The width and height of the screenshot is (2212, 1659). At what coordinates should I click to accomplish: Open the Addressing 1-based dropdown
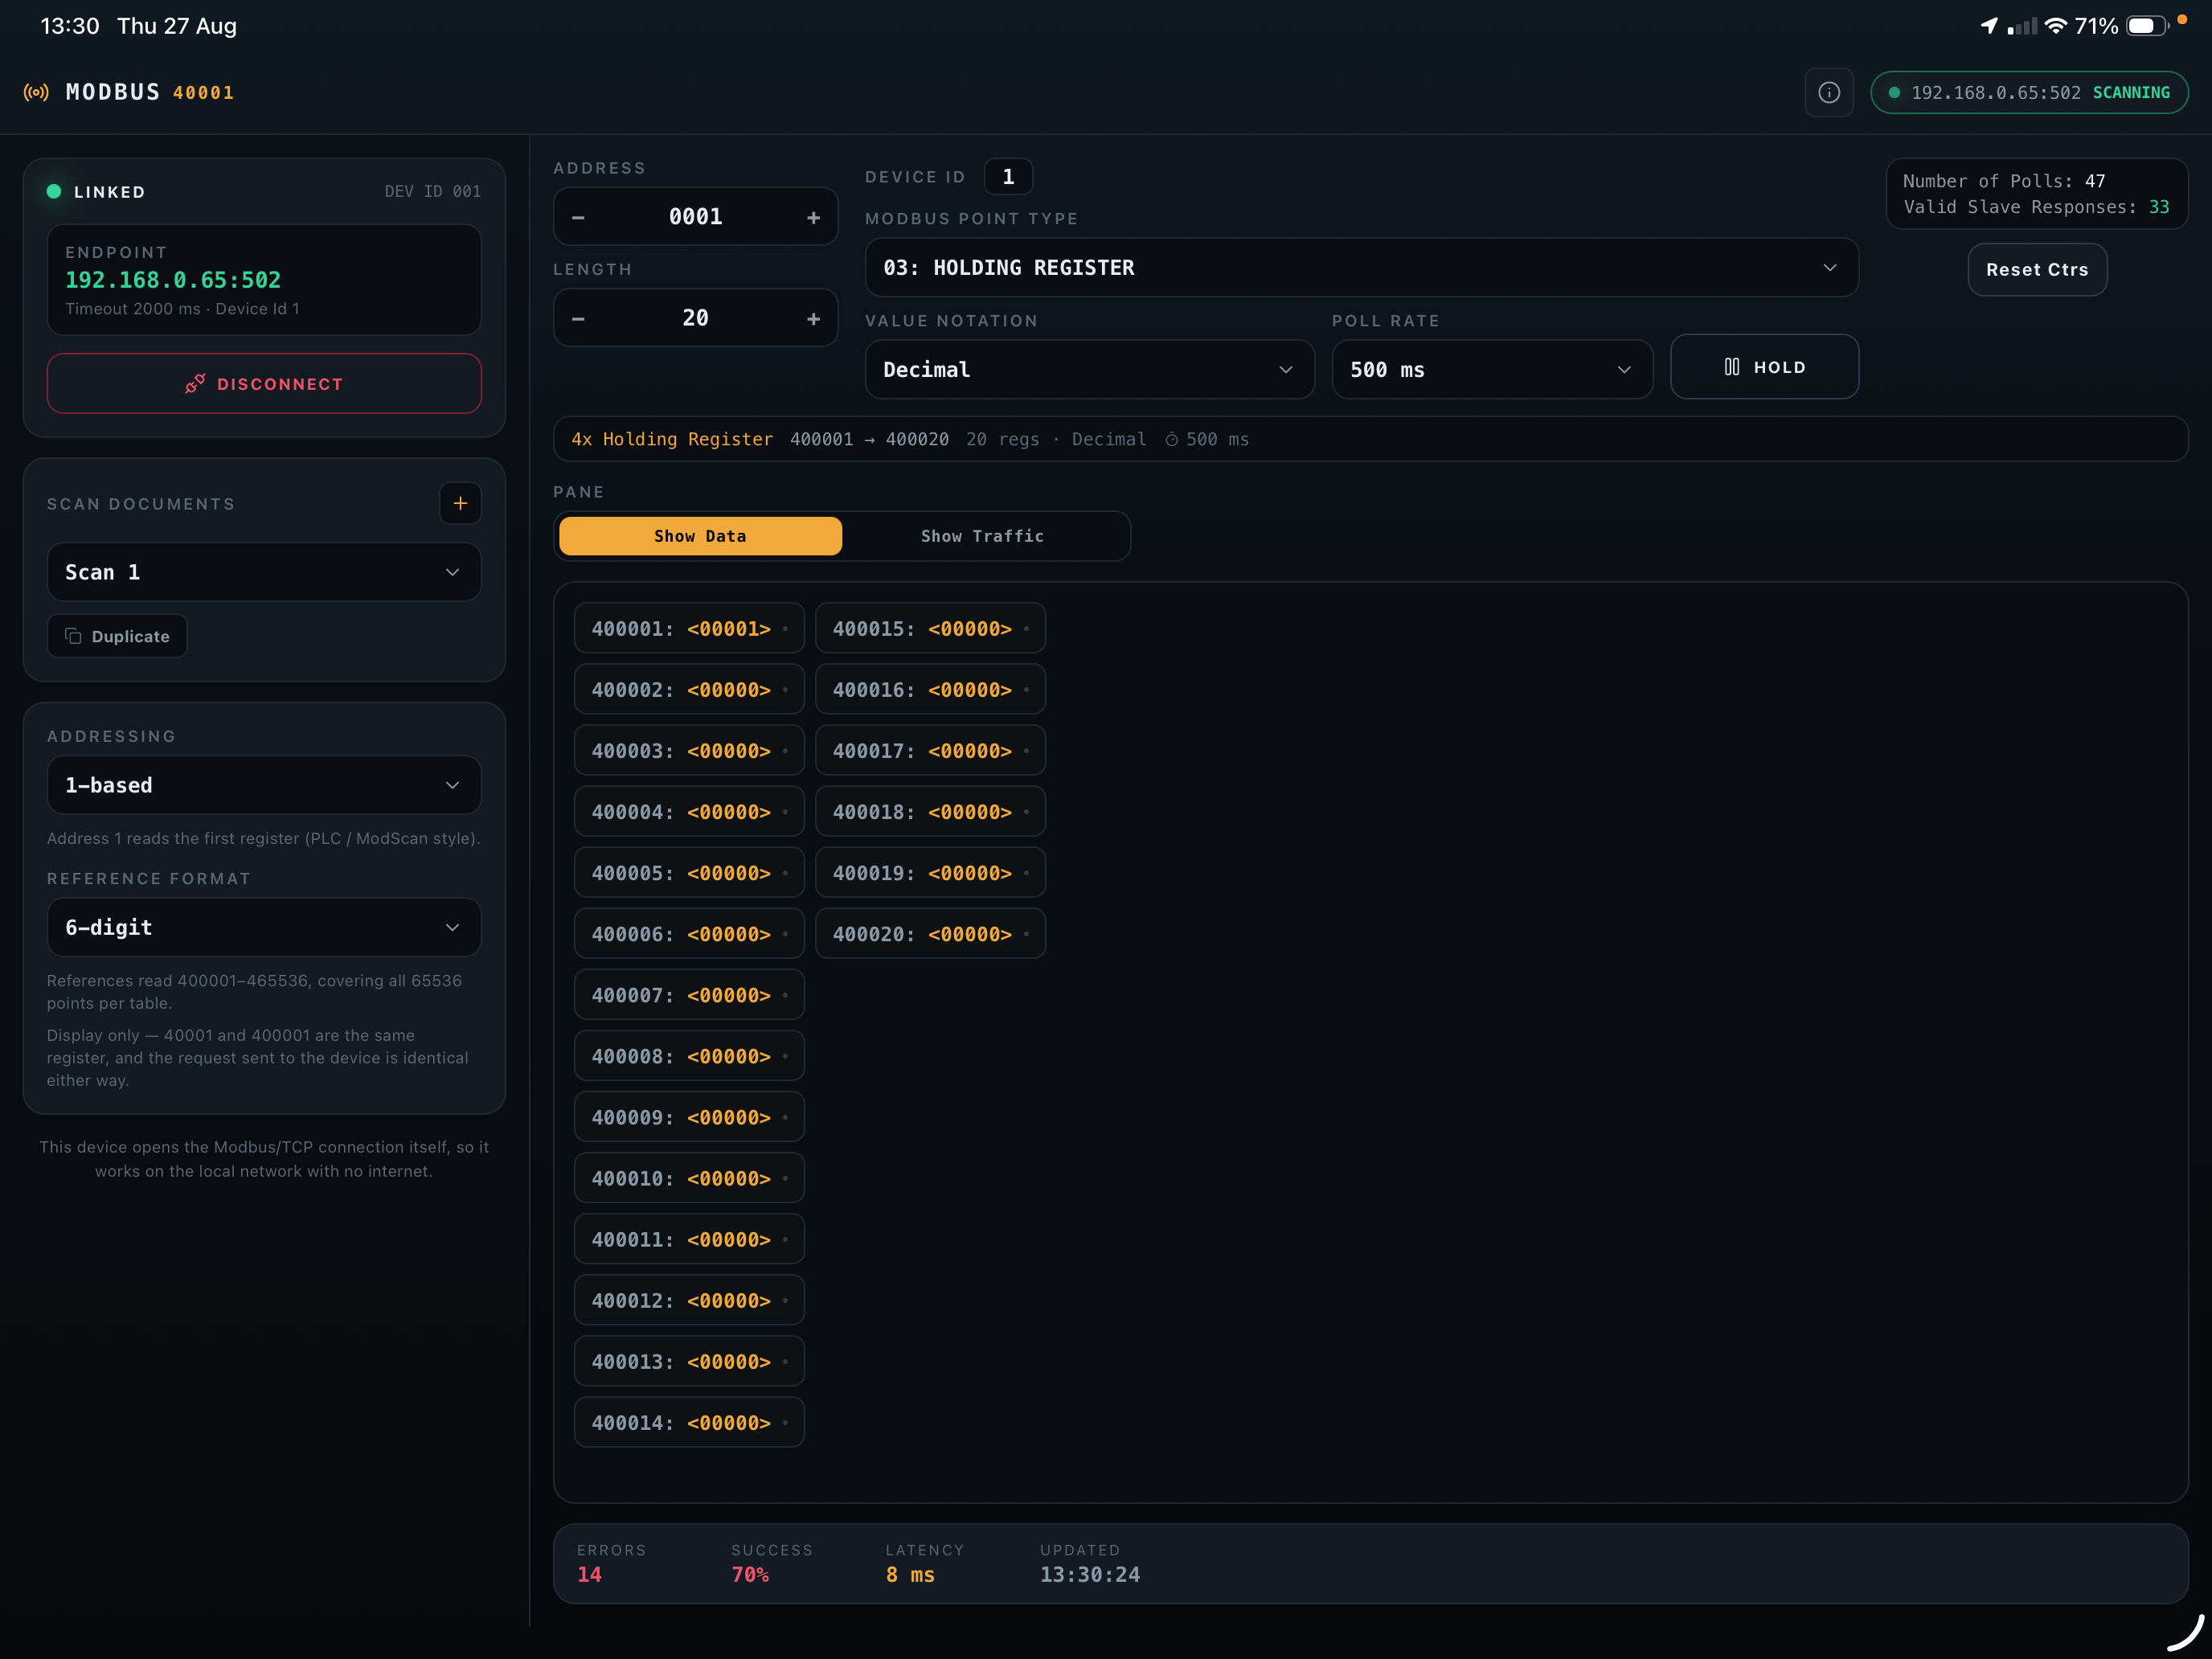[264, 785]
